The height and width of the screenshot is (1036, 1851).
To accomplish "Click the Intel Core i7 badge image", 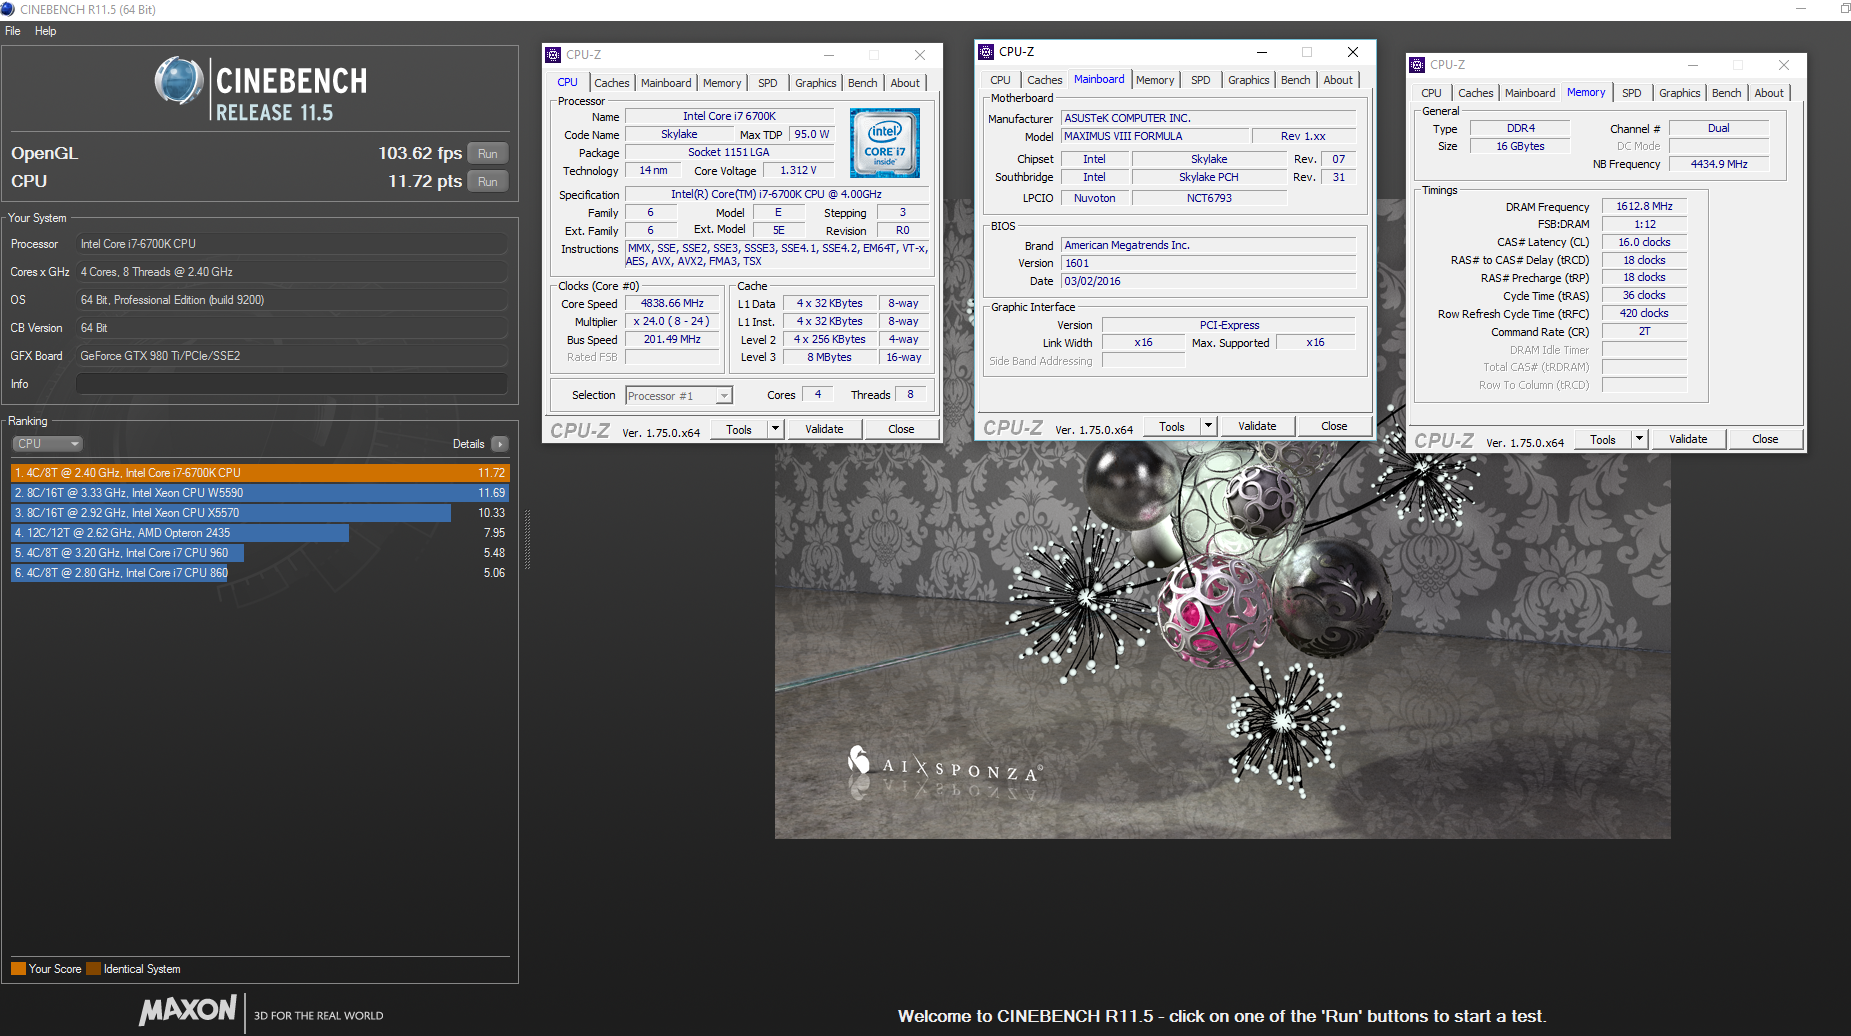I will [x=885, y=143].
